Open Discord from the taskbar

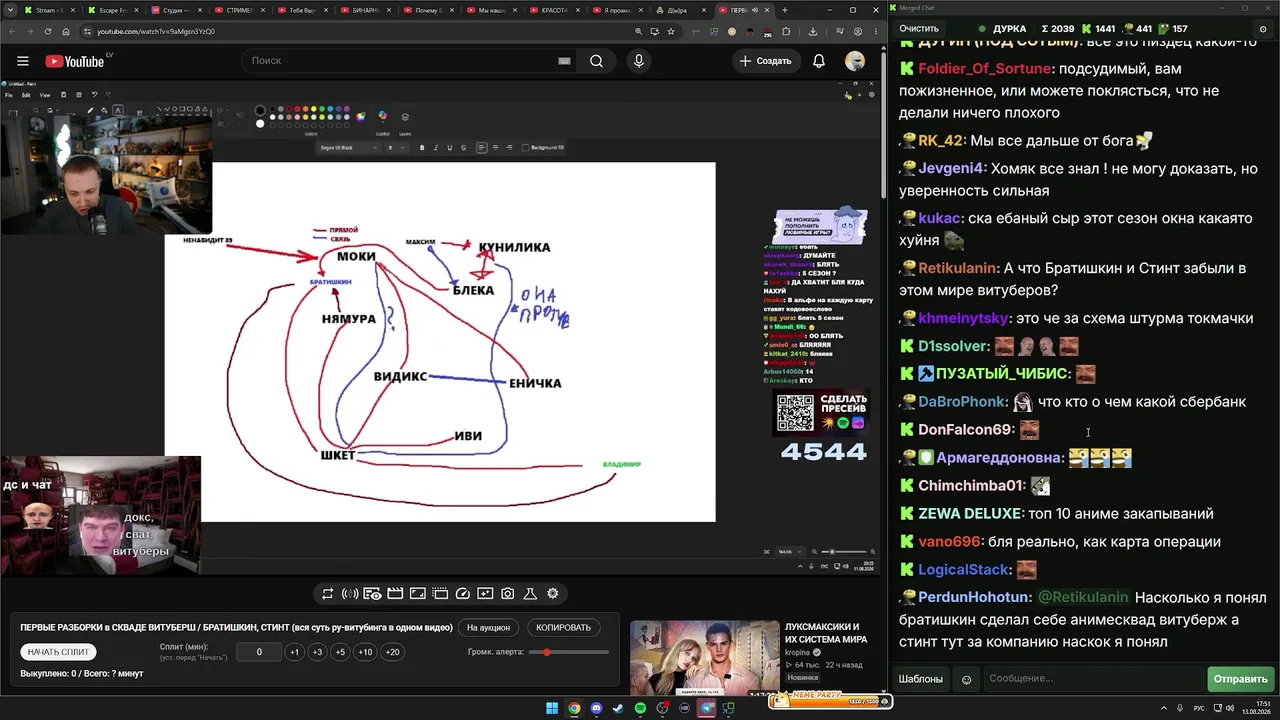(597, 709)
